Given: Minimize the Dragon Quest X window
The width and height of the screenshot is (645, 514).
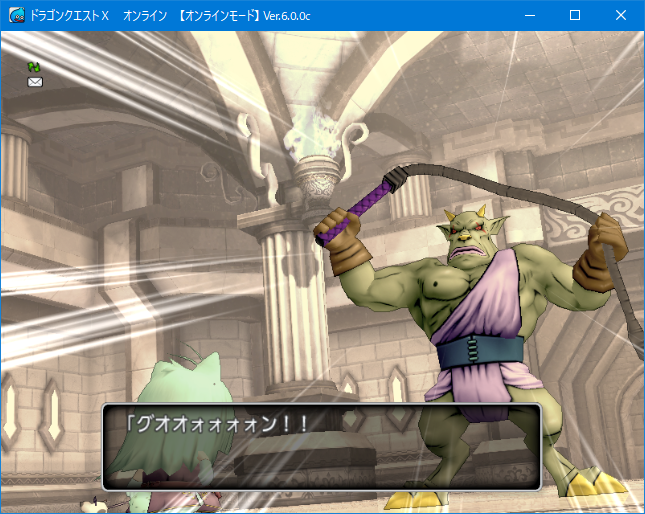Looking at the screenshot, I should point(530,16).
